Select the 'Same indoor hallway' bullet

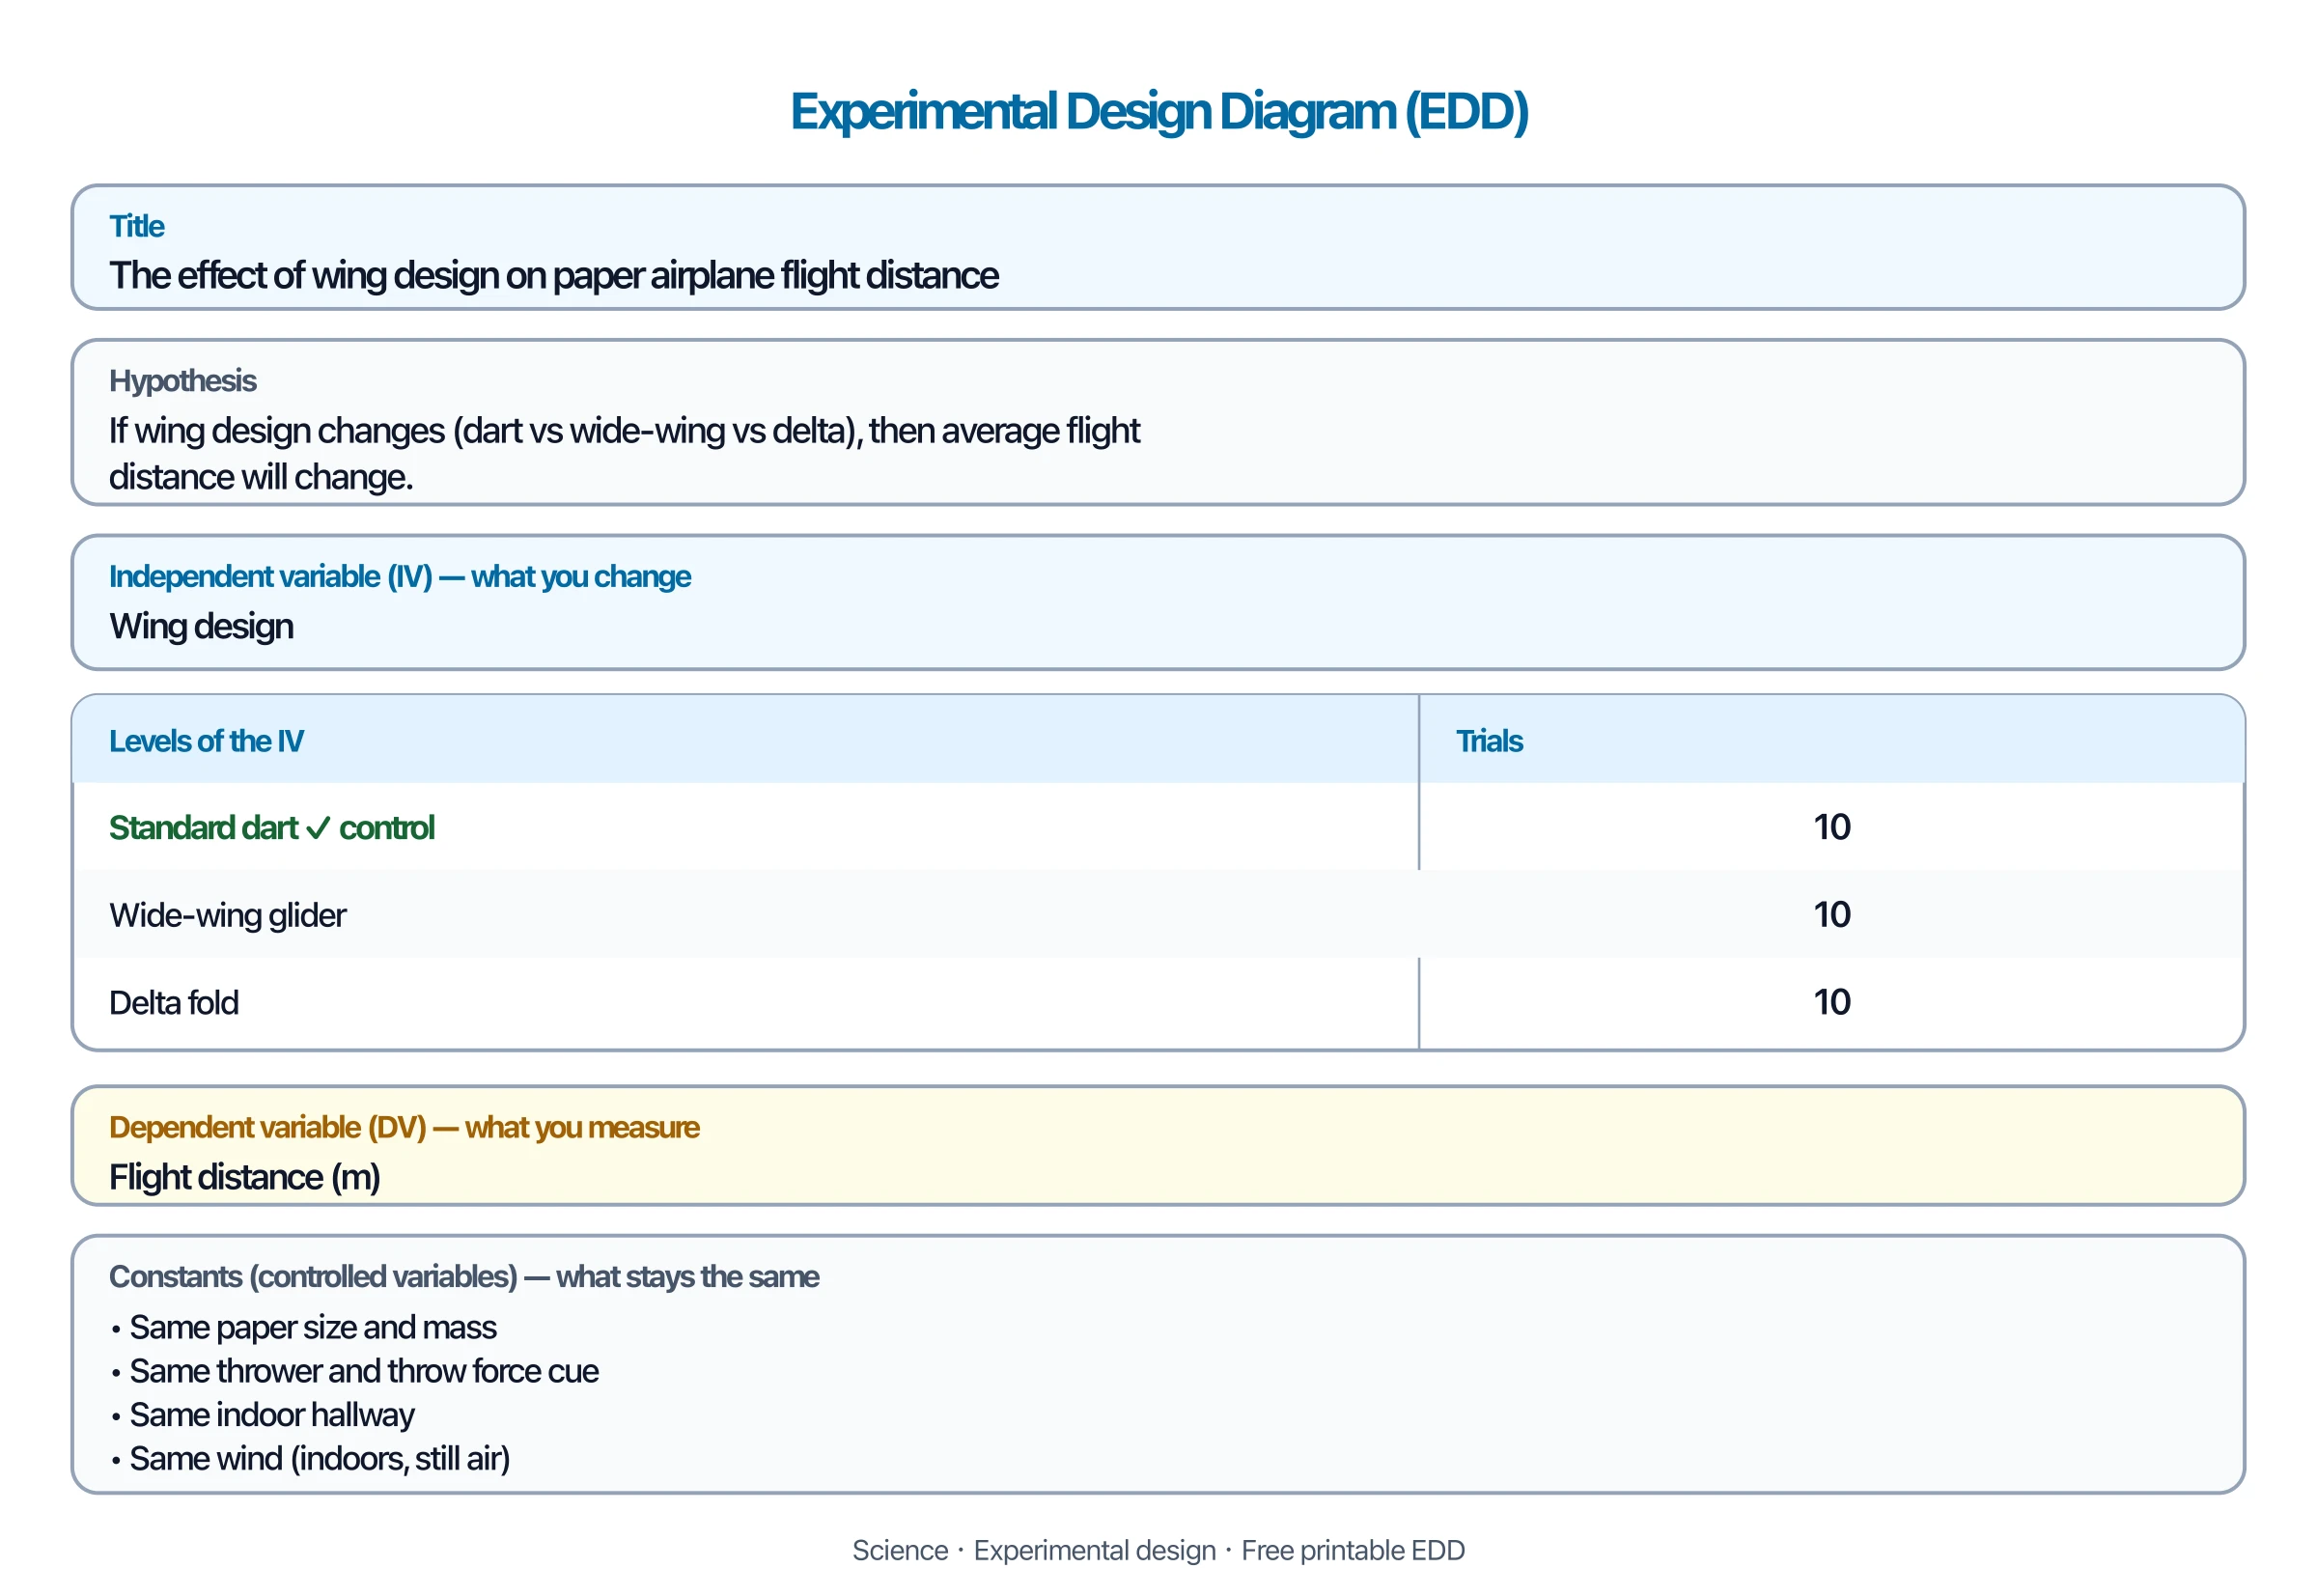click(261, 1415)
